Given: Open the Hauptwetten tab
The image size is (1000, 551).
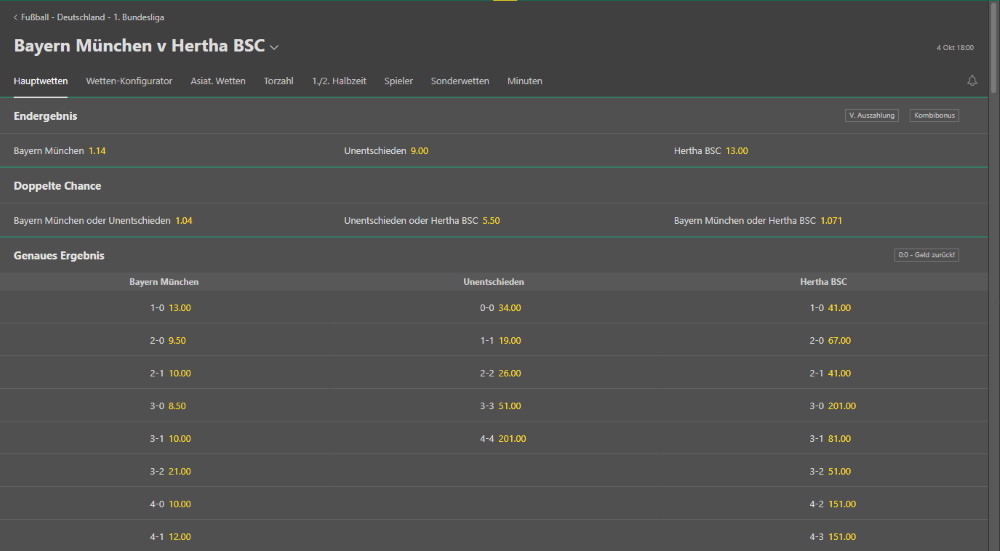Looking at the screenshot, I should [x=41, y=81].
